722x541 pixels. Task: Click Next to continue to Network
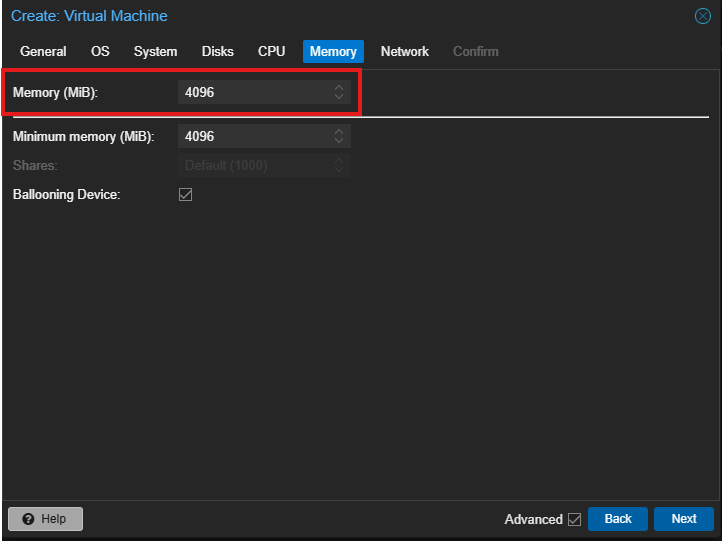684,519
